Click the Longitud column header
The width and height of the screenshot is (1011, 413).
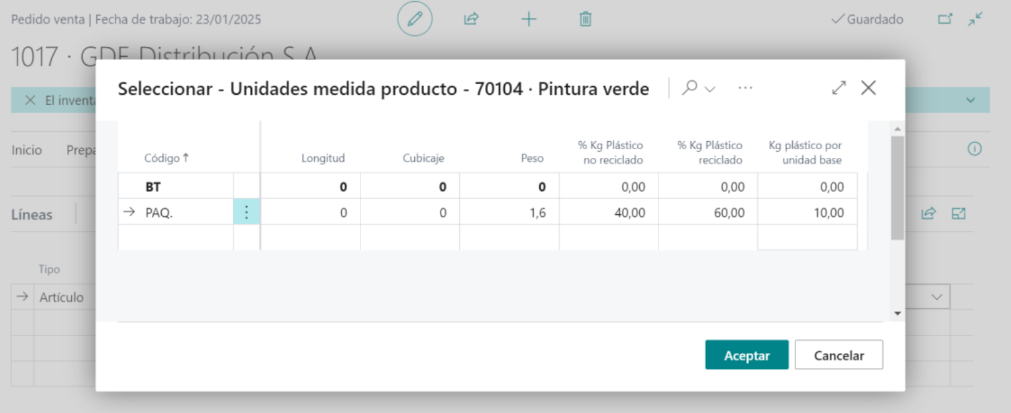pyautogui.click(x=323, y=158)
